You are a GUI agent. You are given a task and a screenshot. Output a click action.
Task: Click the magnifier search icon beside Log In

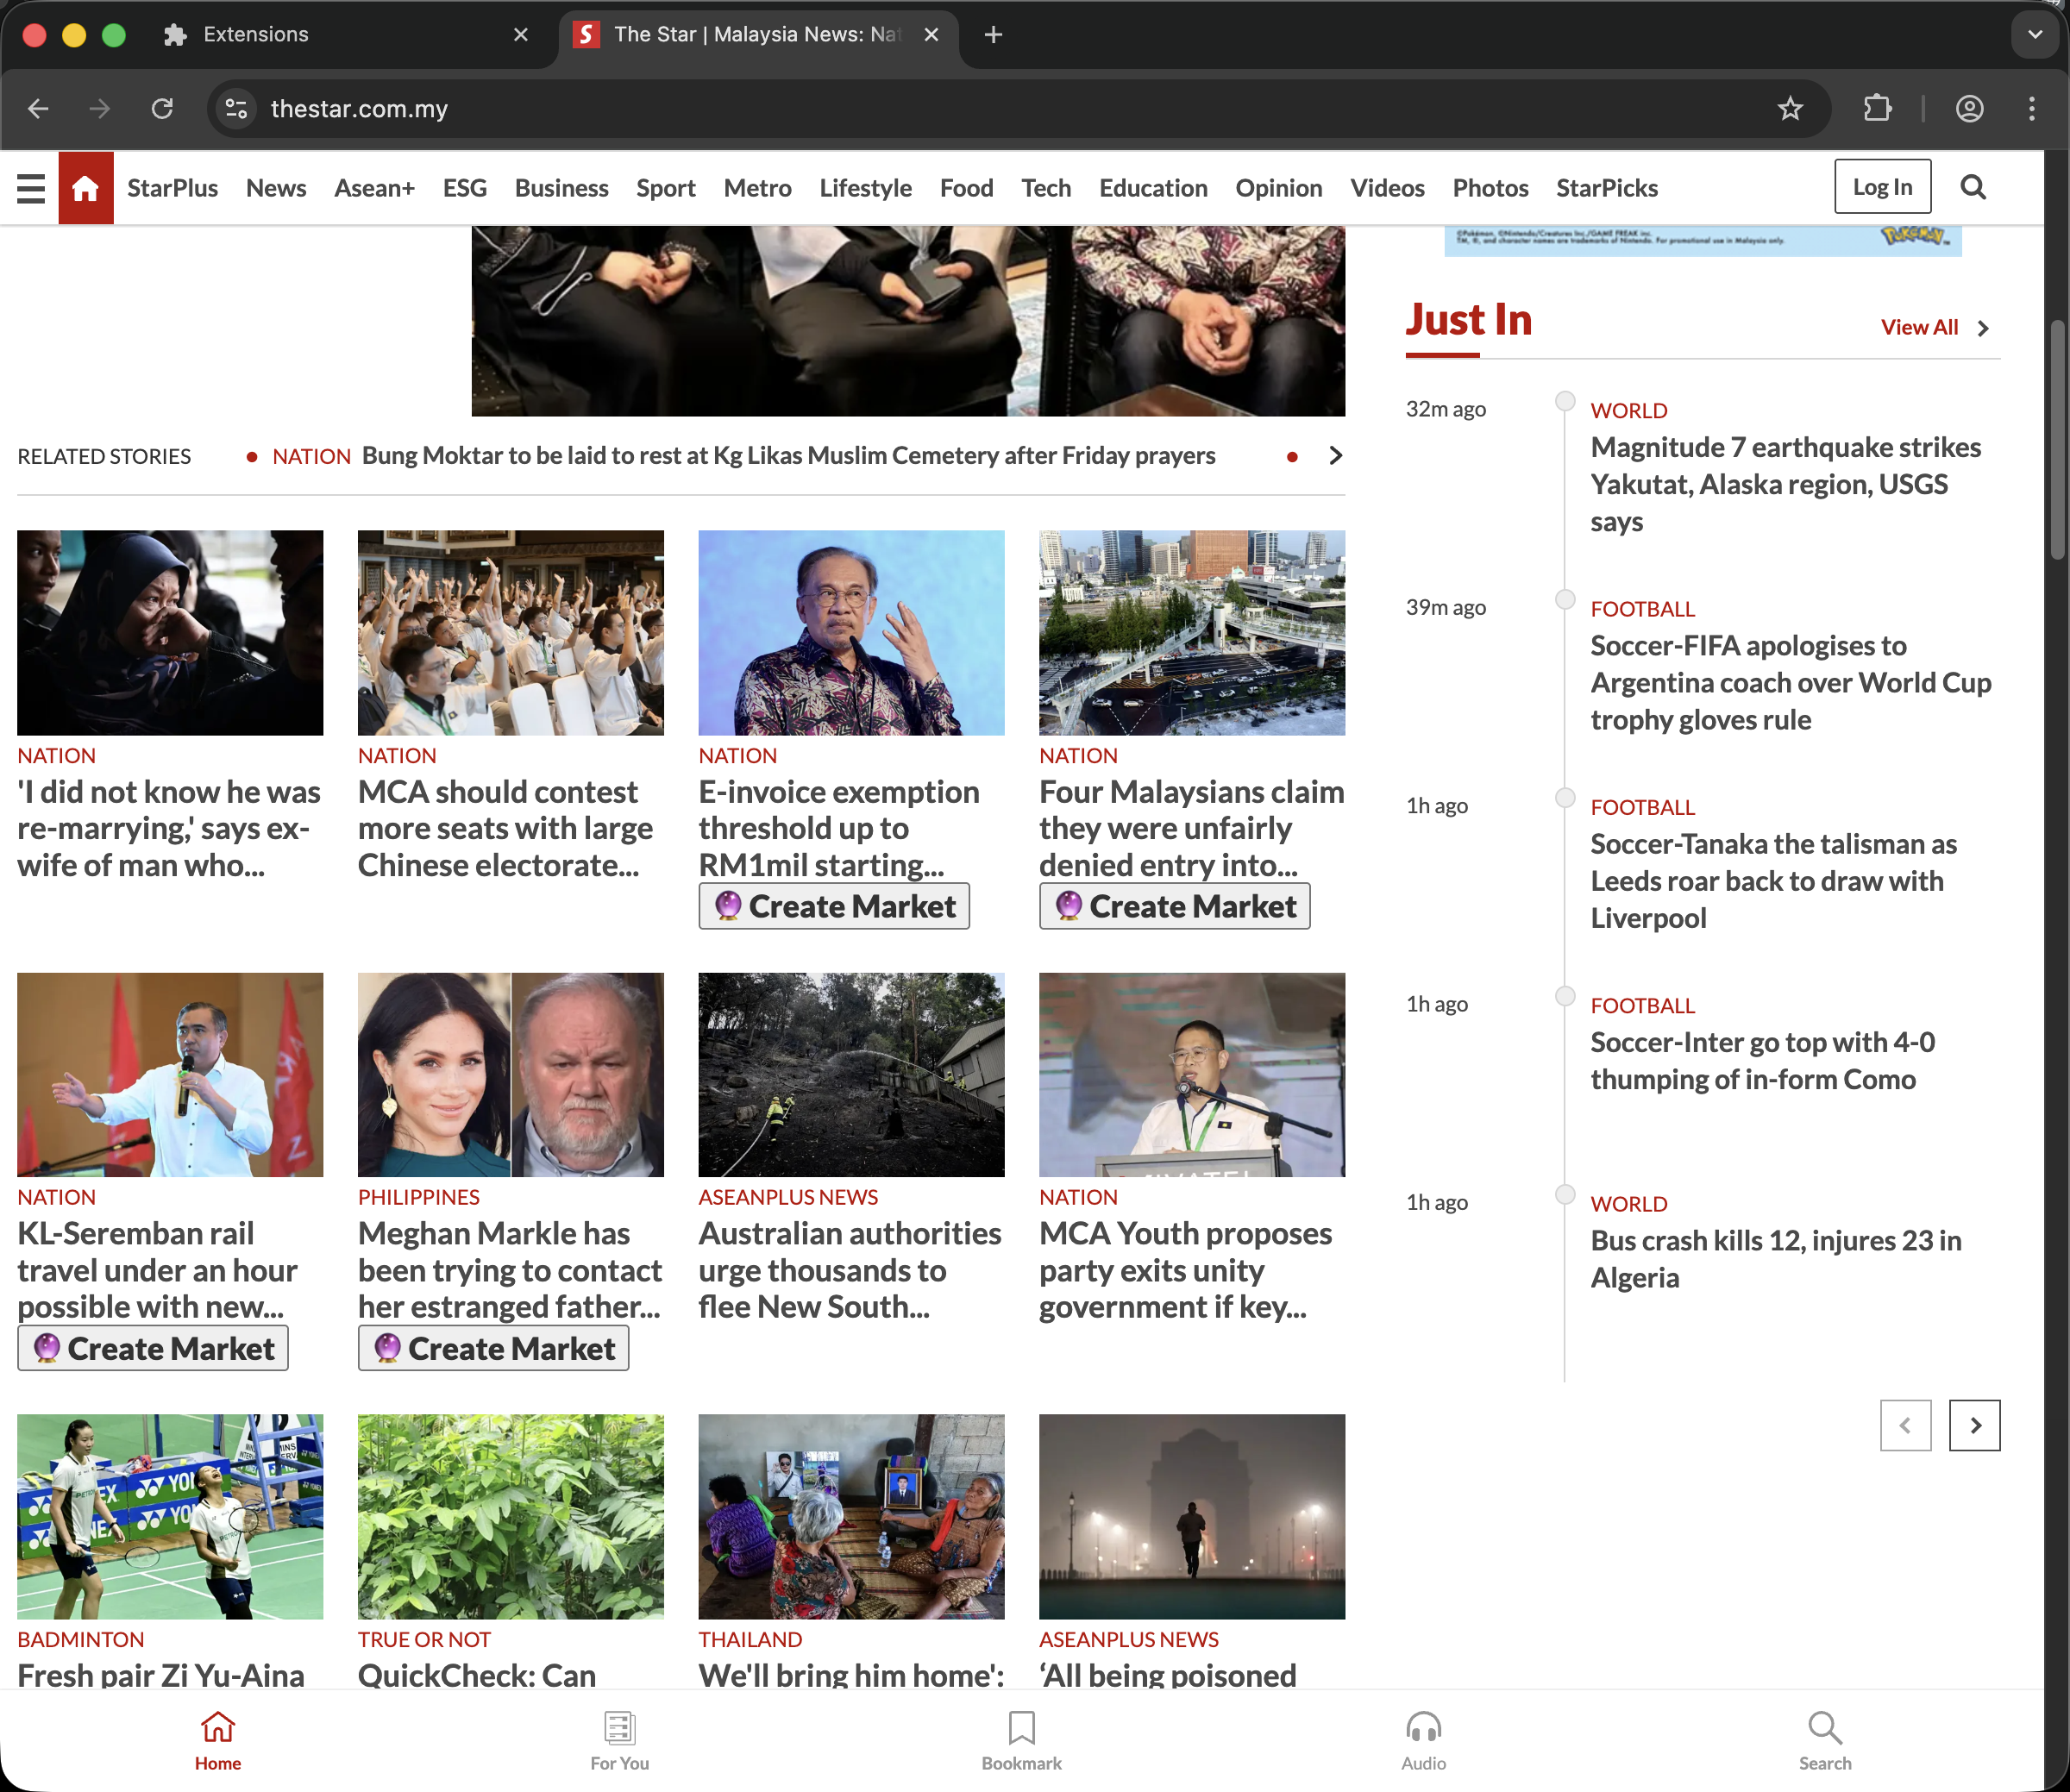point(1973,187)
